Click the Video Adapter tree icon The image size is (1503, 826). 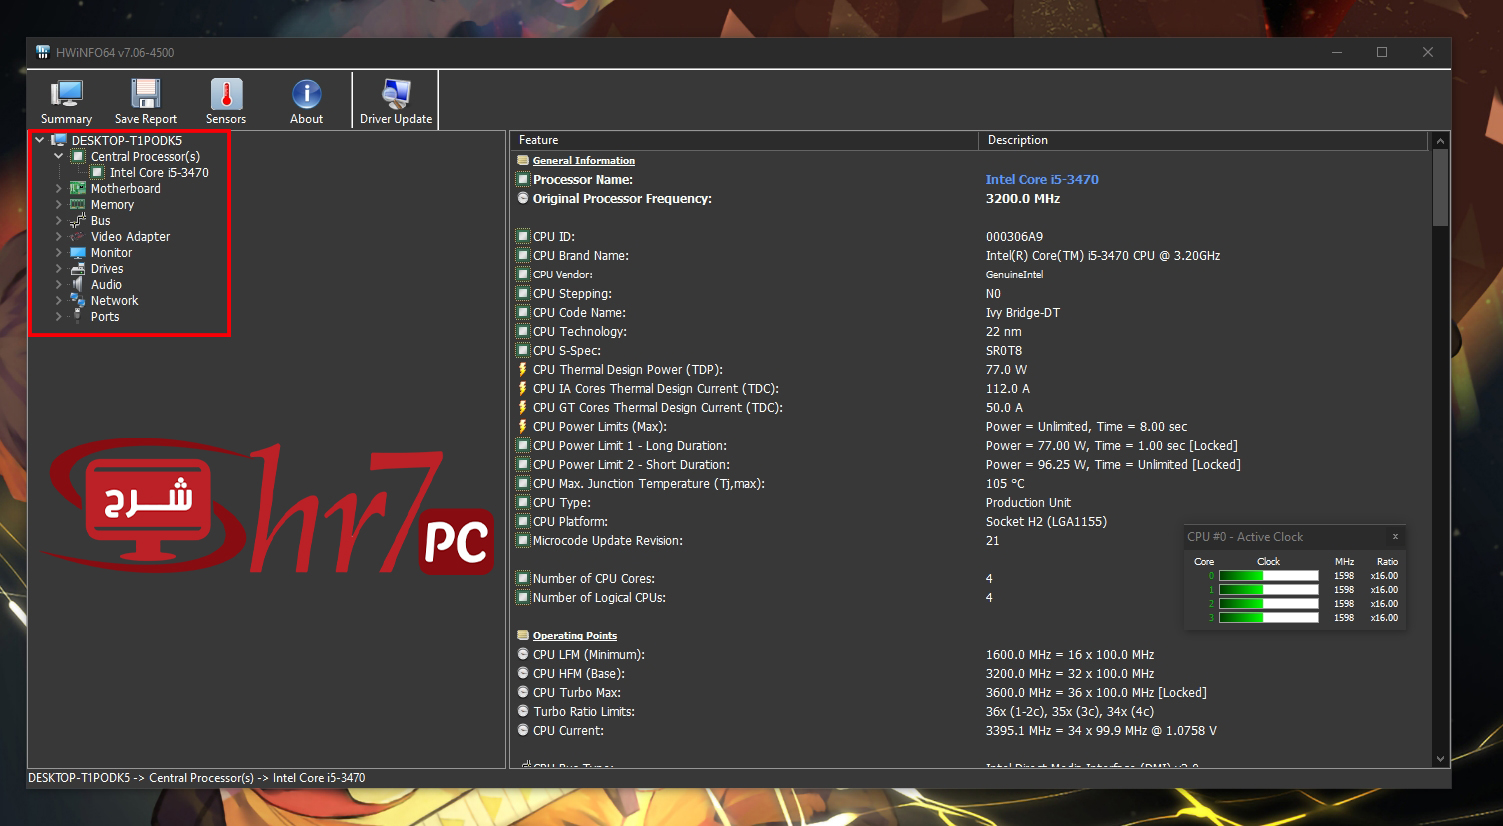click(x=78, y=236)
